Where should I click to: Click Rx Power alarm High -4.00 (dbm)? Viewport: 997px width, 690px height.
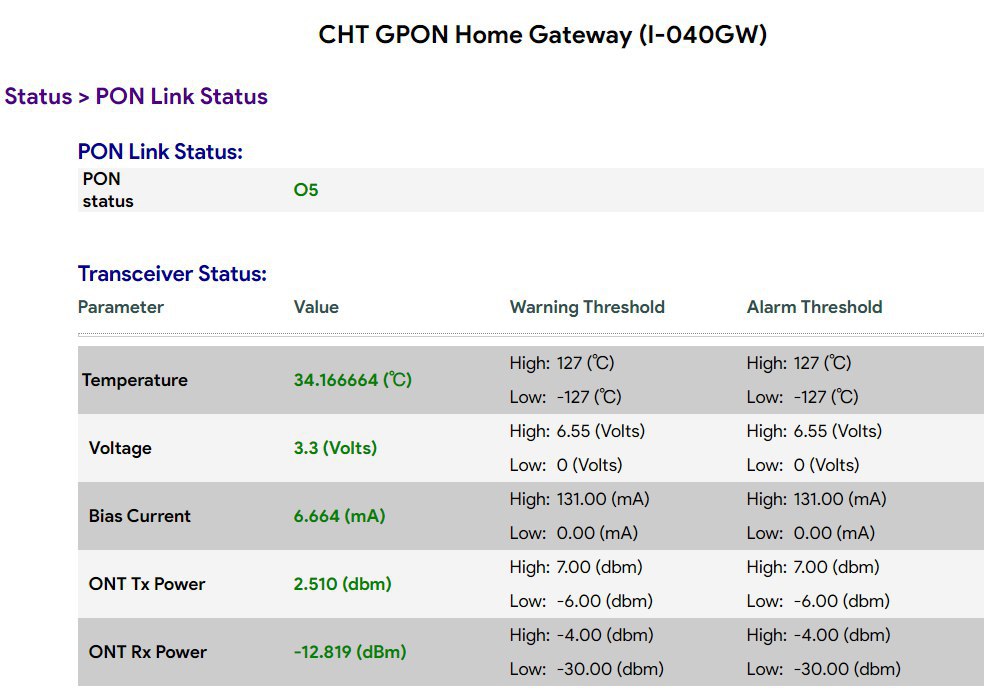point(819,635)
